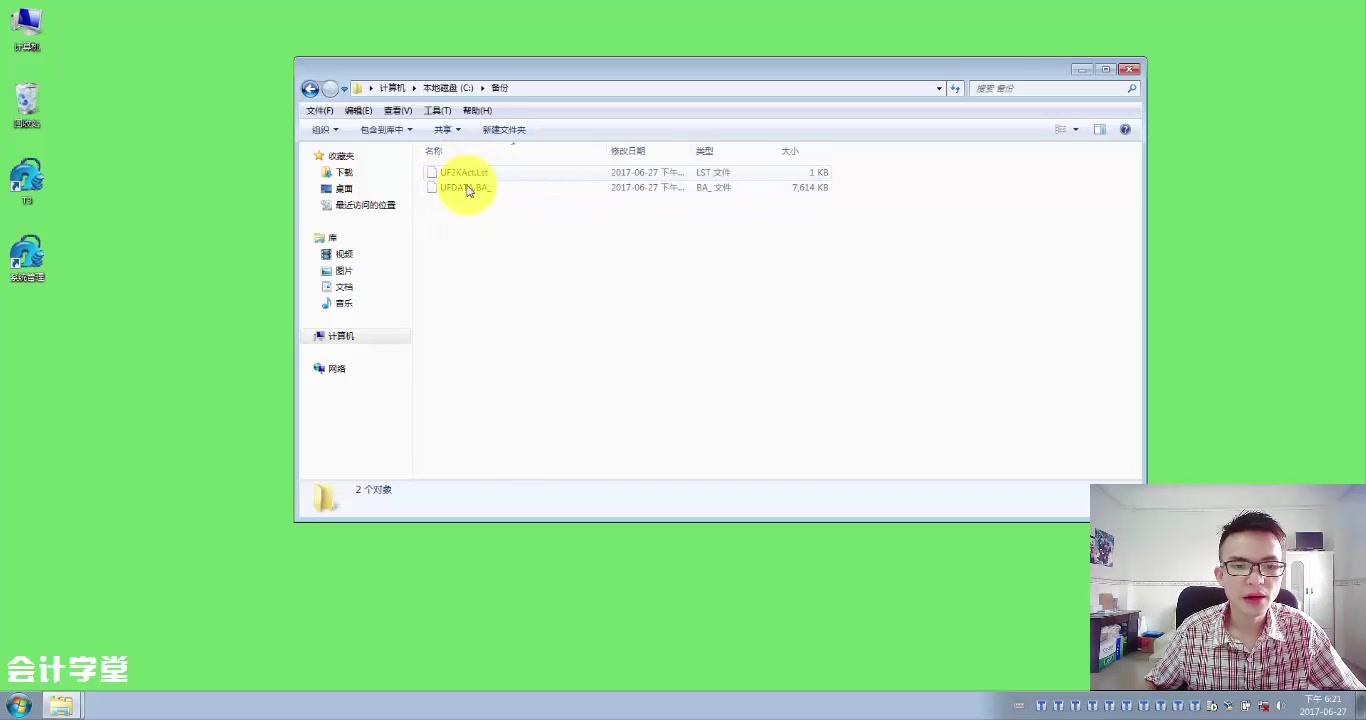Select the UFDATA.BA_ file
Image resolution: width=1366 pixels, height=720 pixels.
(x=466, y=188)
